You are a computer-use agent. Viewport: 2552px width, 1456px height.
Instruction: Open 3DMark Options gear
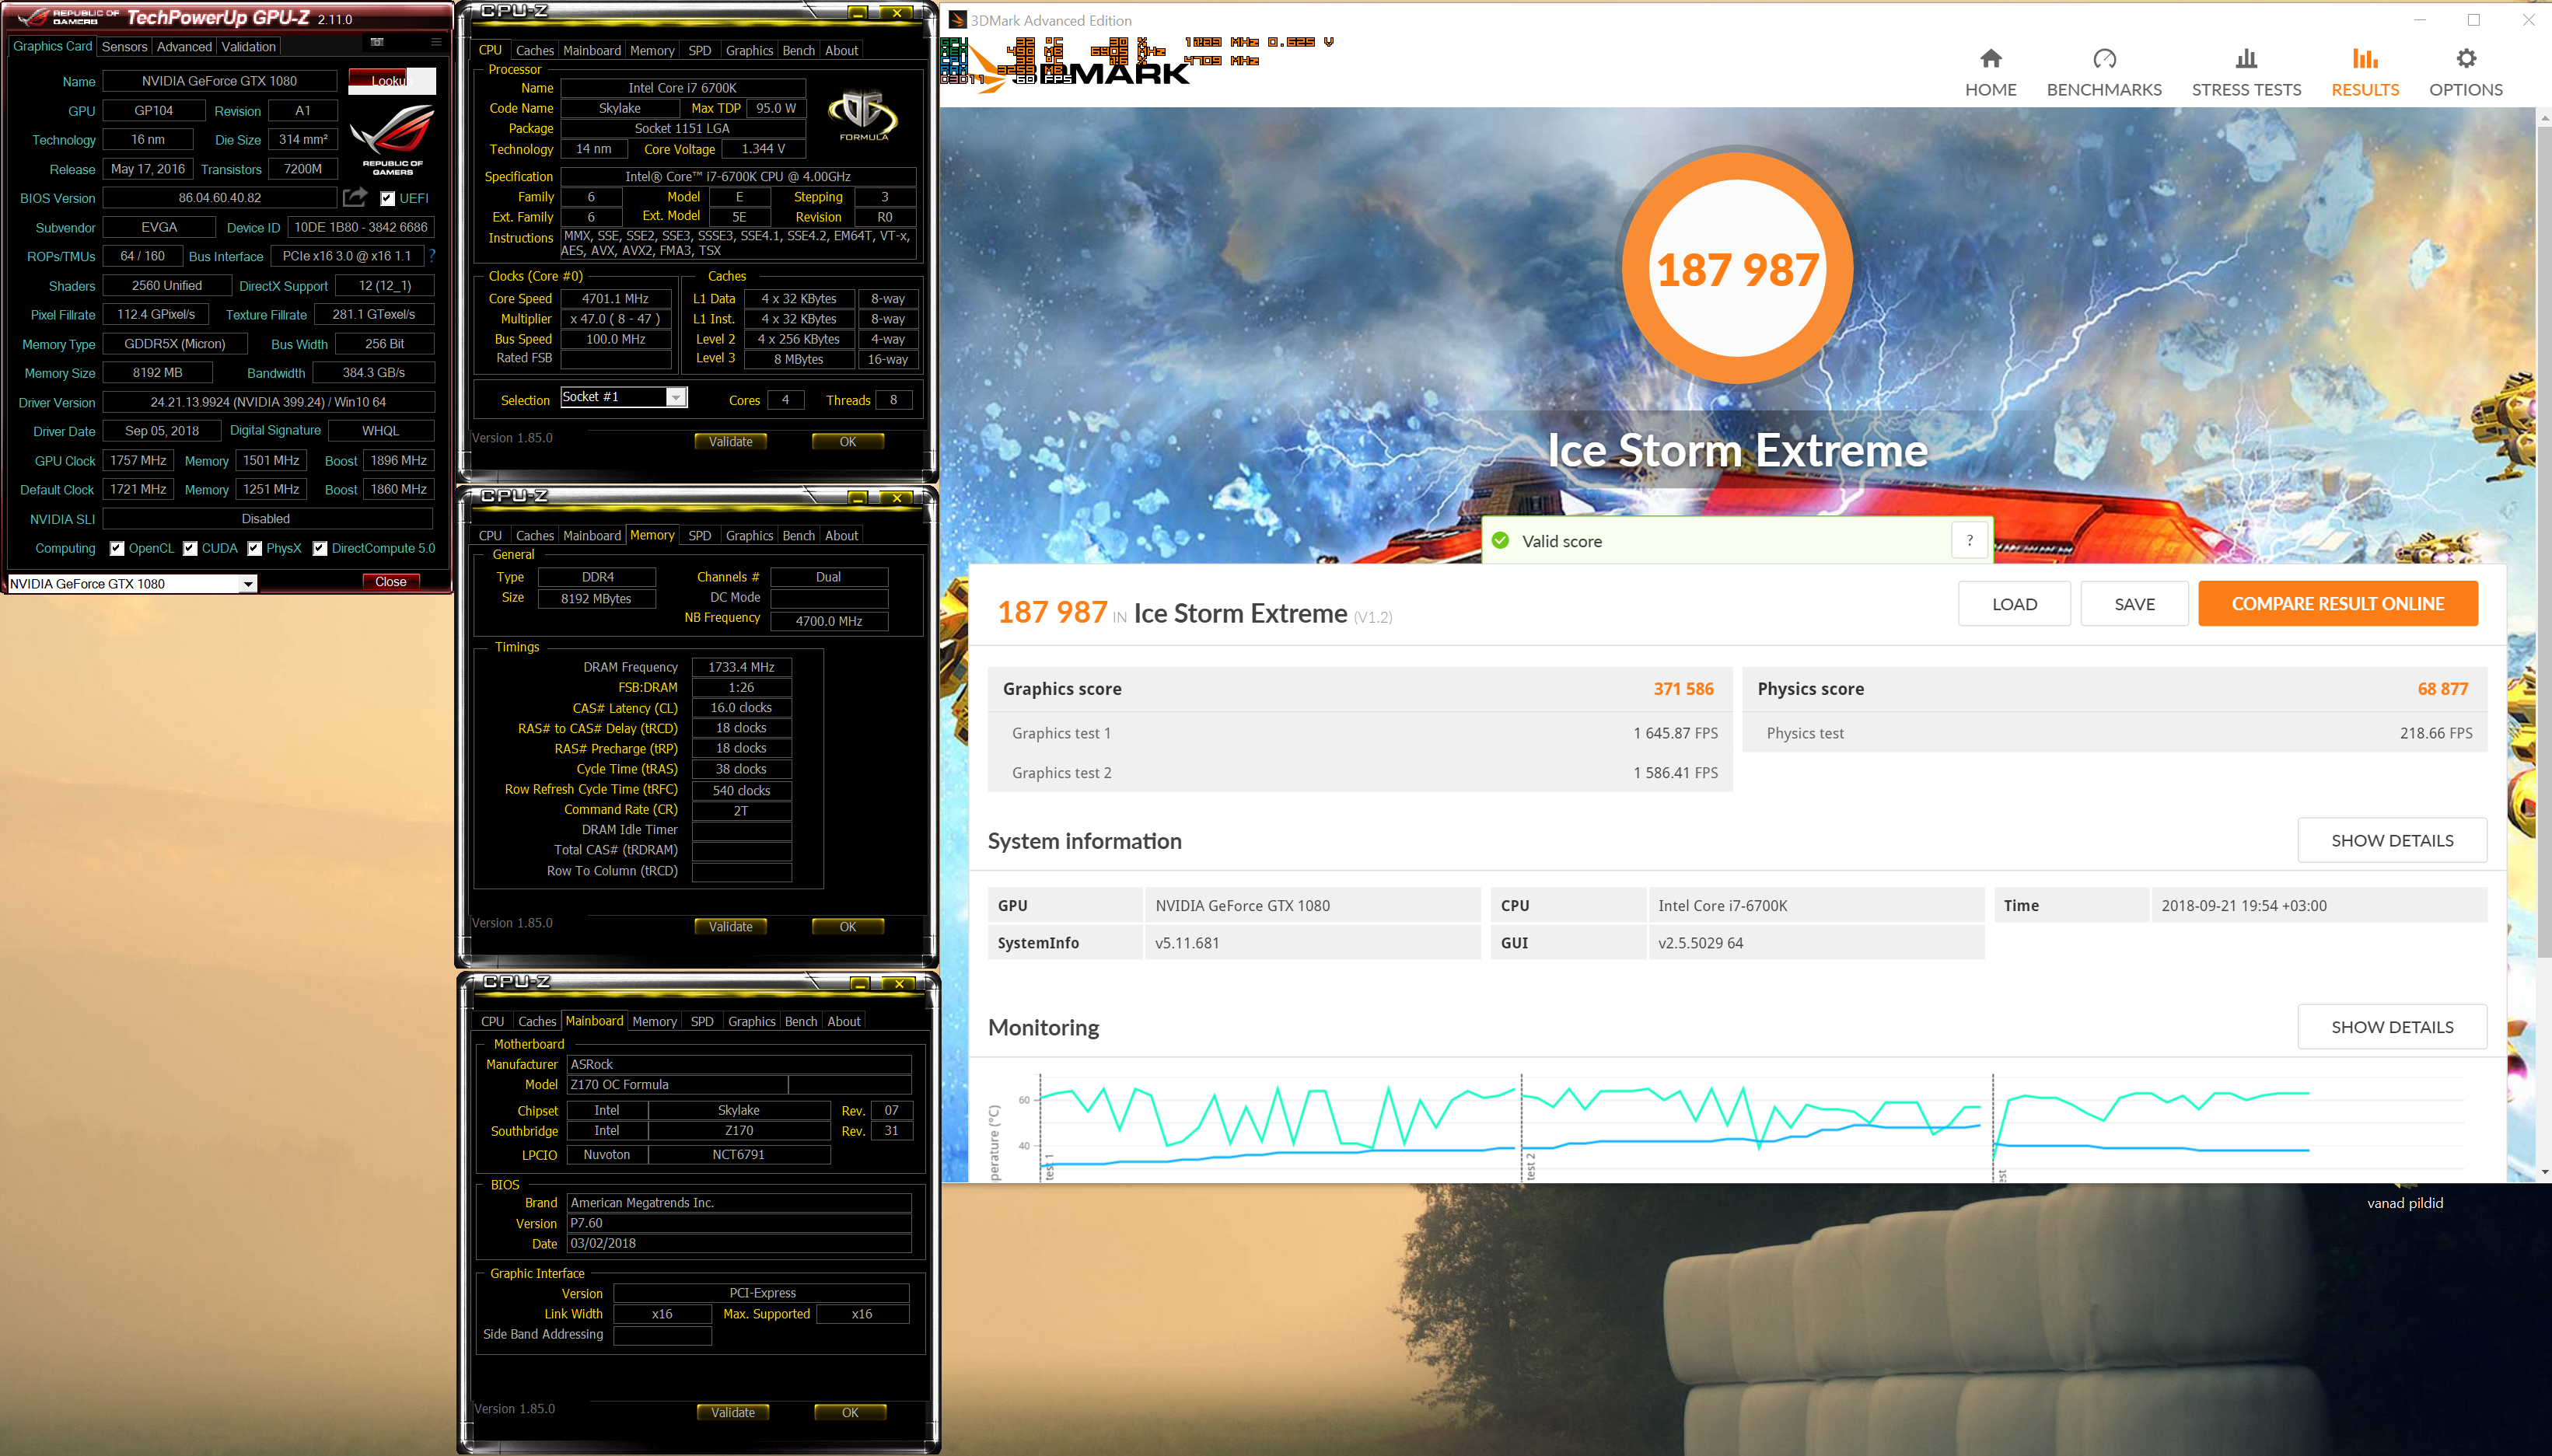coord(2466,73)
